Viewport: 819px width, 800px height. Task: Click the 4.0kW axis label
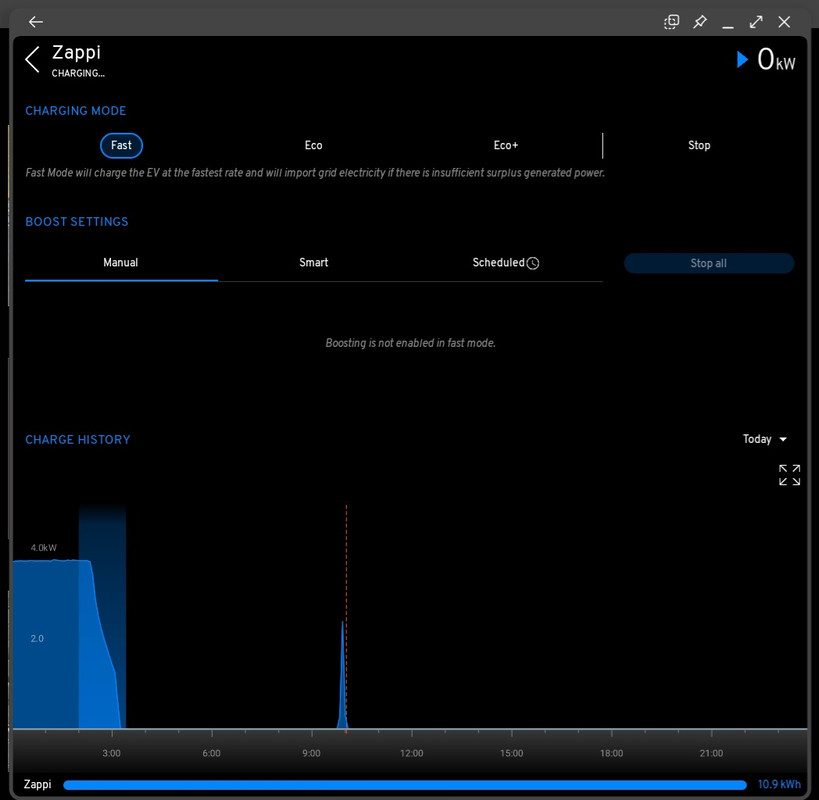point(43,548)
